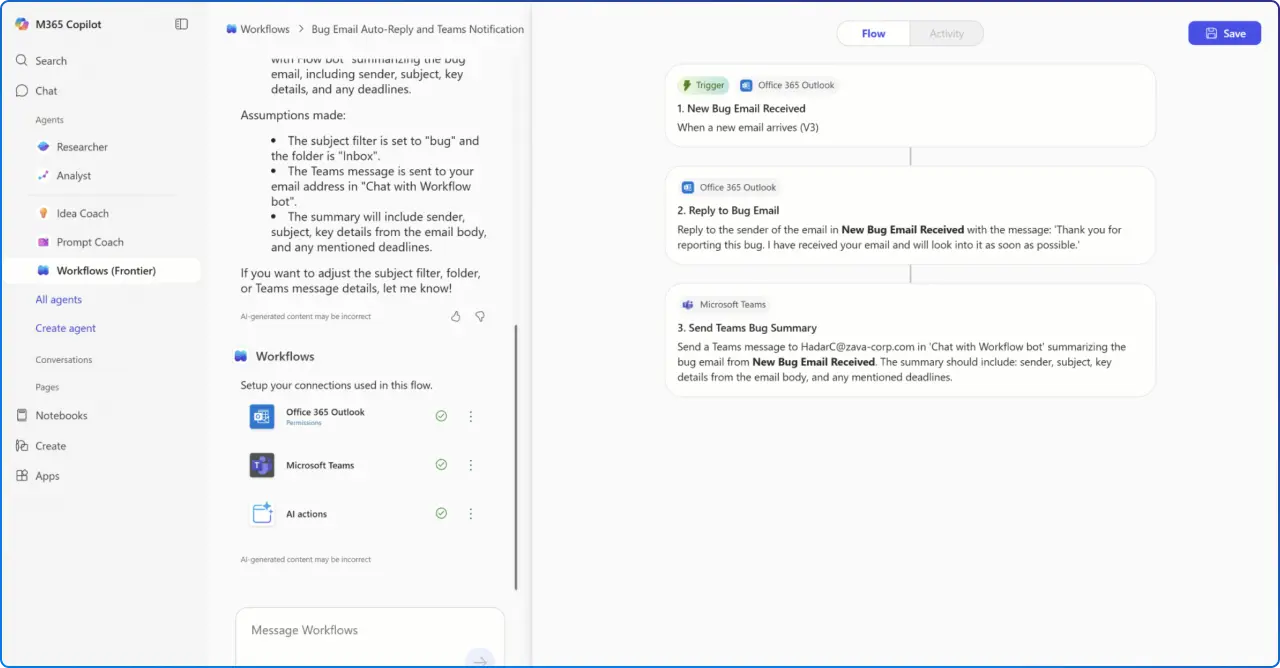Open the Microsoft Teams connection options menu
The height and width of the screenshot is (668, 1280).
point(471,464)
